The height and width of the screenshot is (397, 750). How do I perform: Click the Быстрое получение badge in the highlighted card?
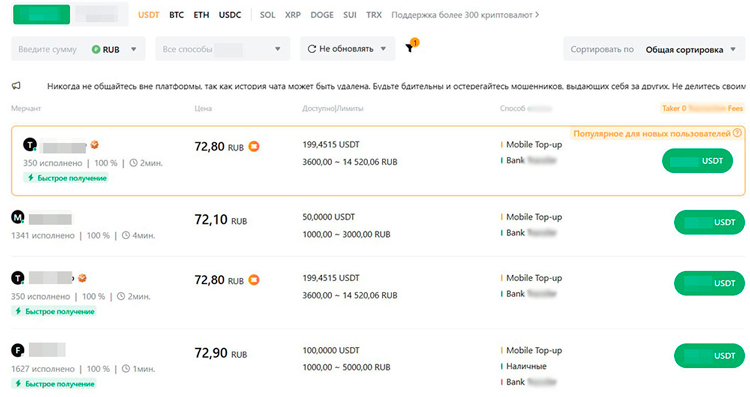click(66, 178)
